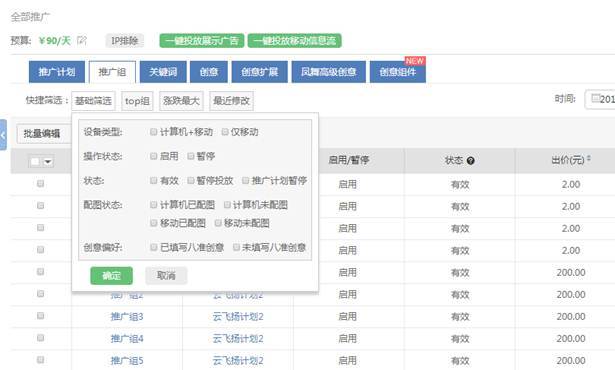Open the 推广组5 link

[127, 360]
